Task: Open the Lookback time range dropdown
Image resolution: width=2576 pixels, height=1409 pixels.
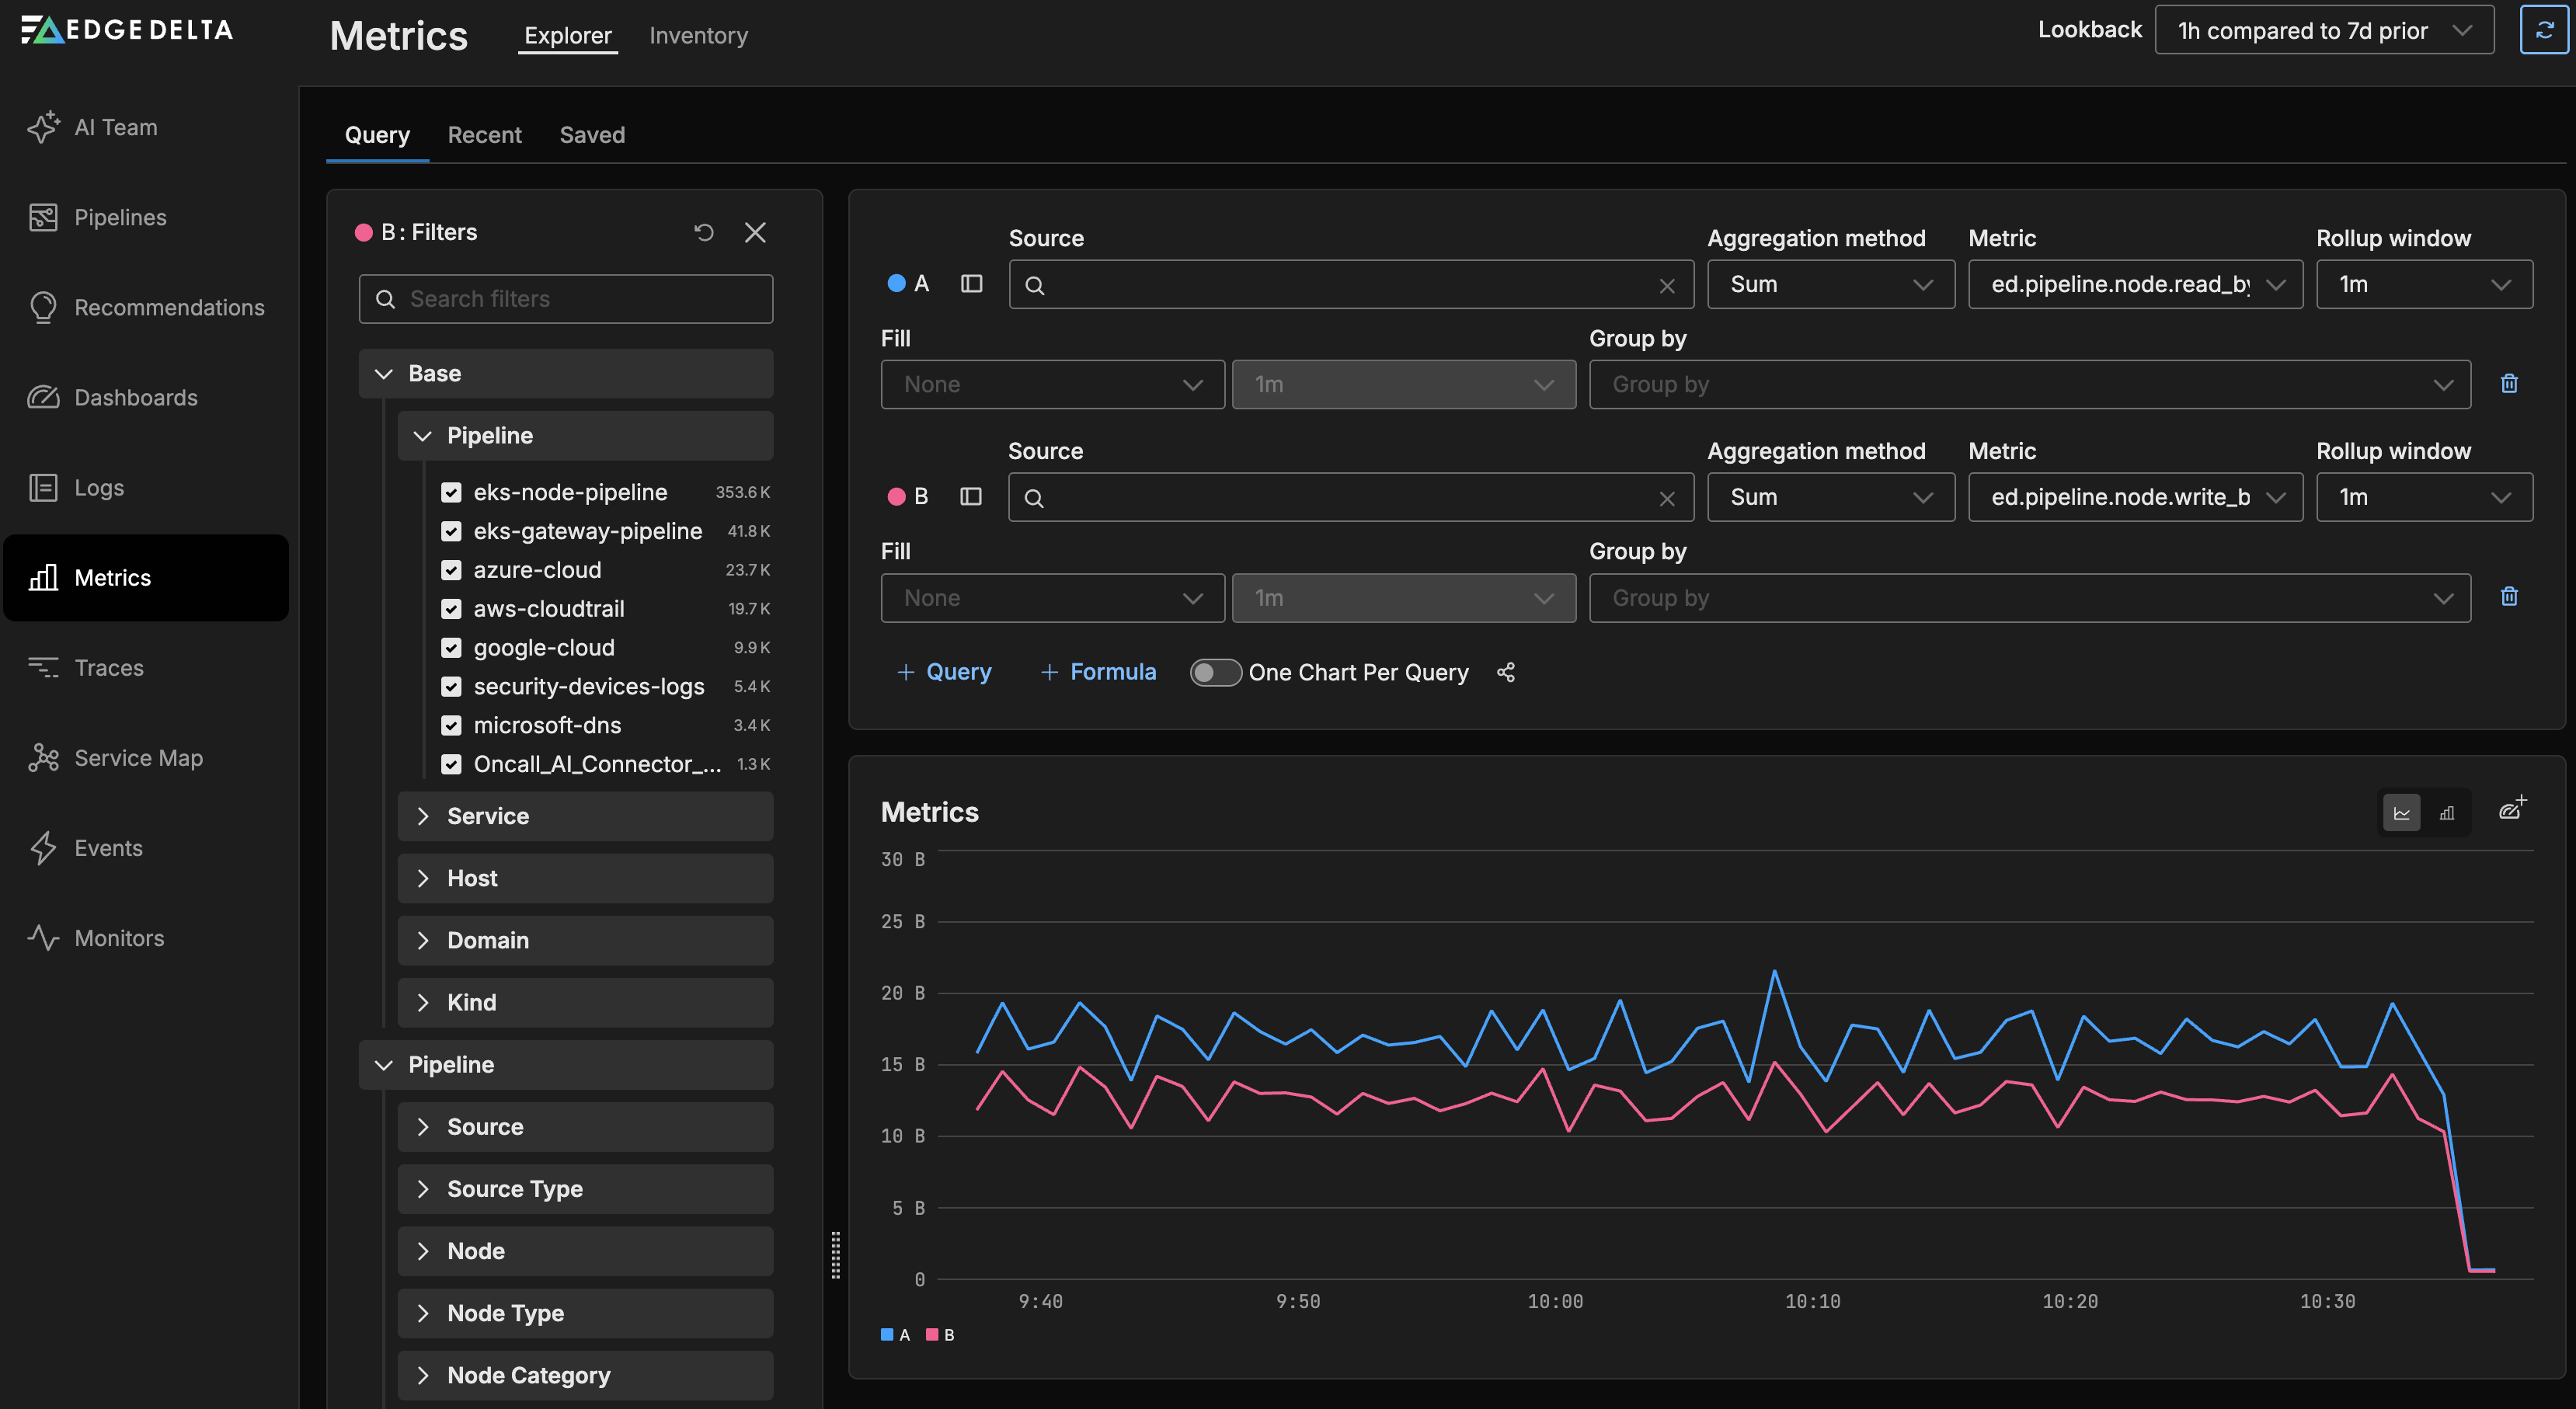Action: 2323,30
